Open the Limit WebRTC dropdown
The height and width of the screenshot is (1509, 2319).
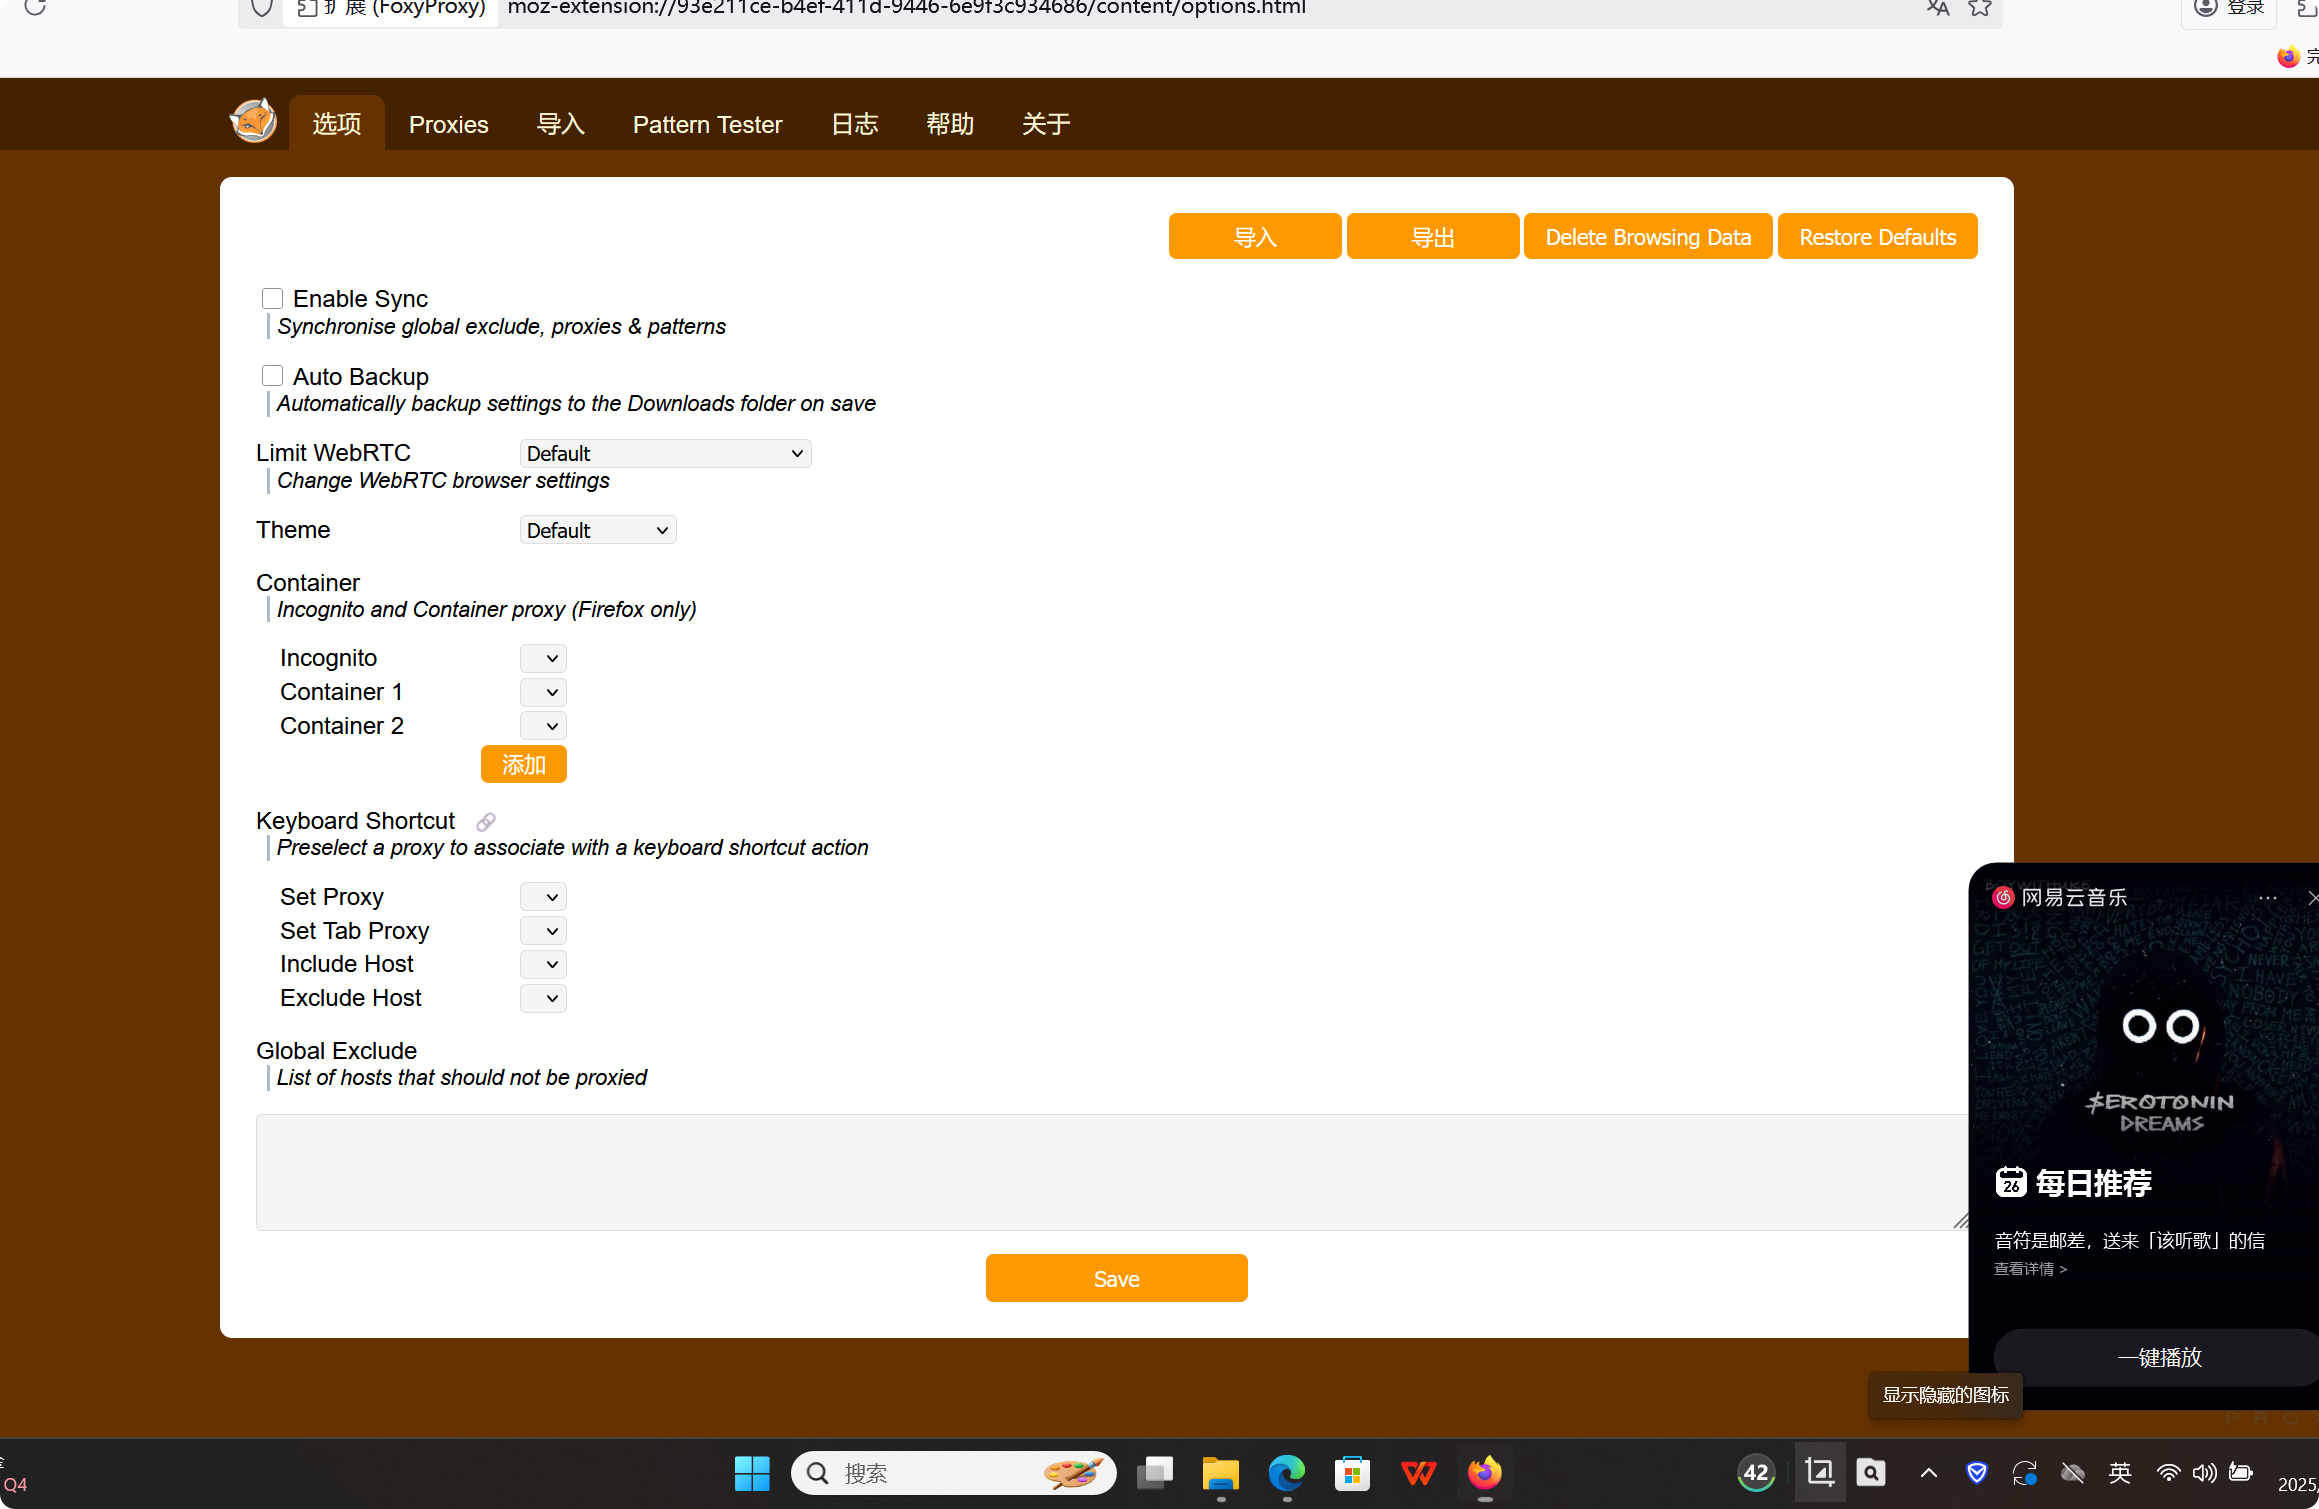coord(665,454)
